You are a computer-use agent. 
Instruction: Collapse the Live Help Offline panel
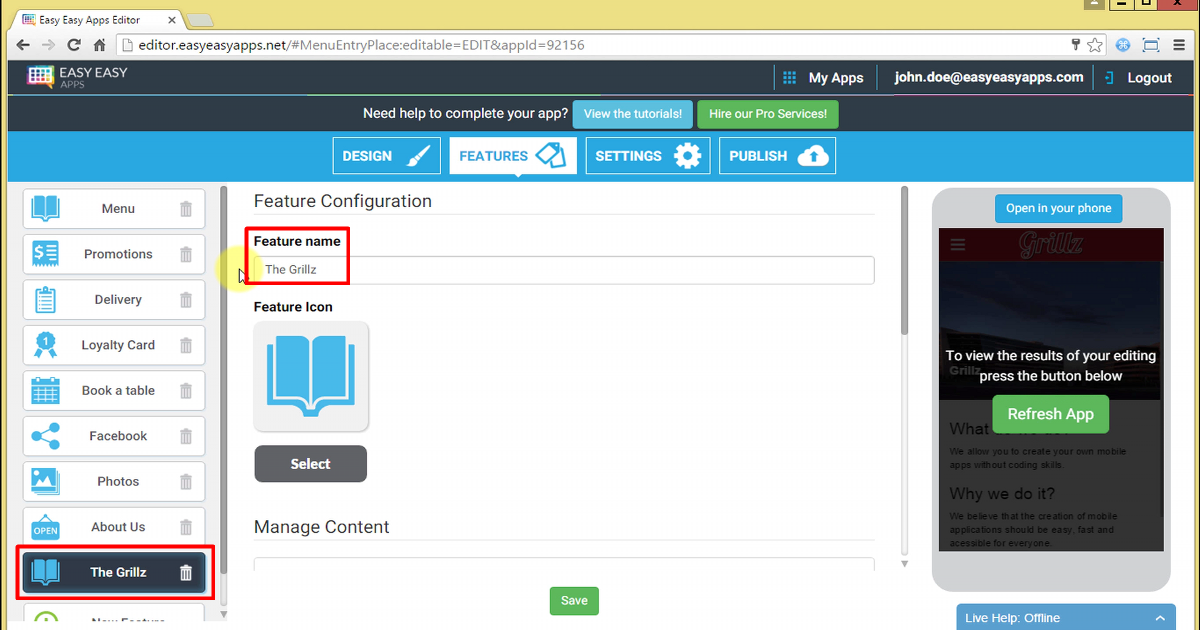1158,617
